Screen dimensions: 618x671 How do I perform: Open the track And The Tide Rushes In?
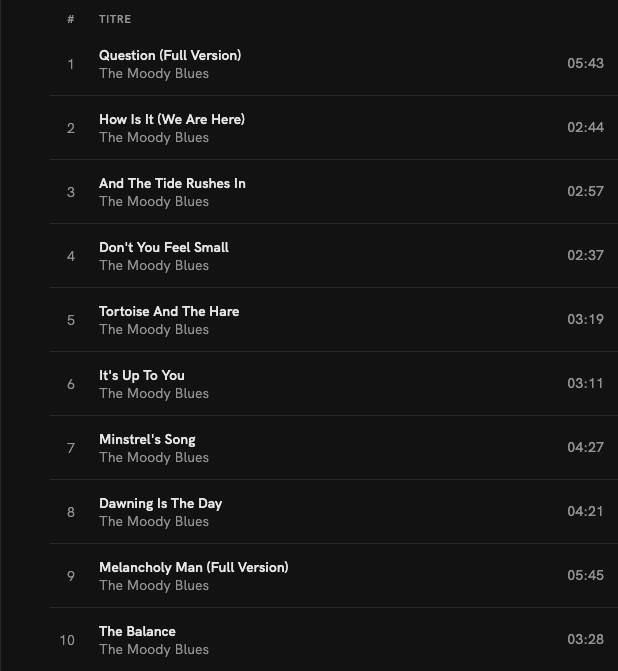pyautogui.click(x=172, y=183)
